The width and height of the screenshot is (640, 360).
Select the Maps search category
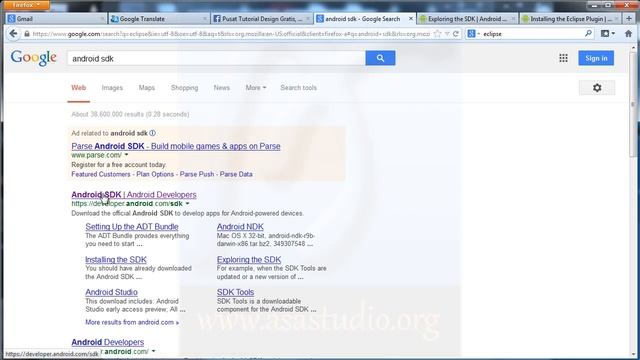pyautogui.click(x=147, y=88)
